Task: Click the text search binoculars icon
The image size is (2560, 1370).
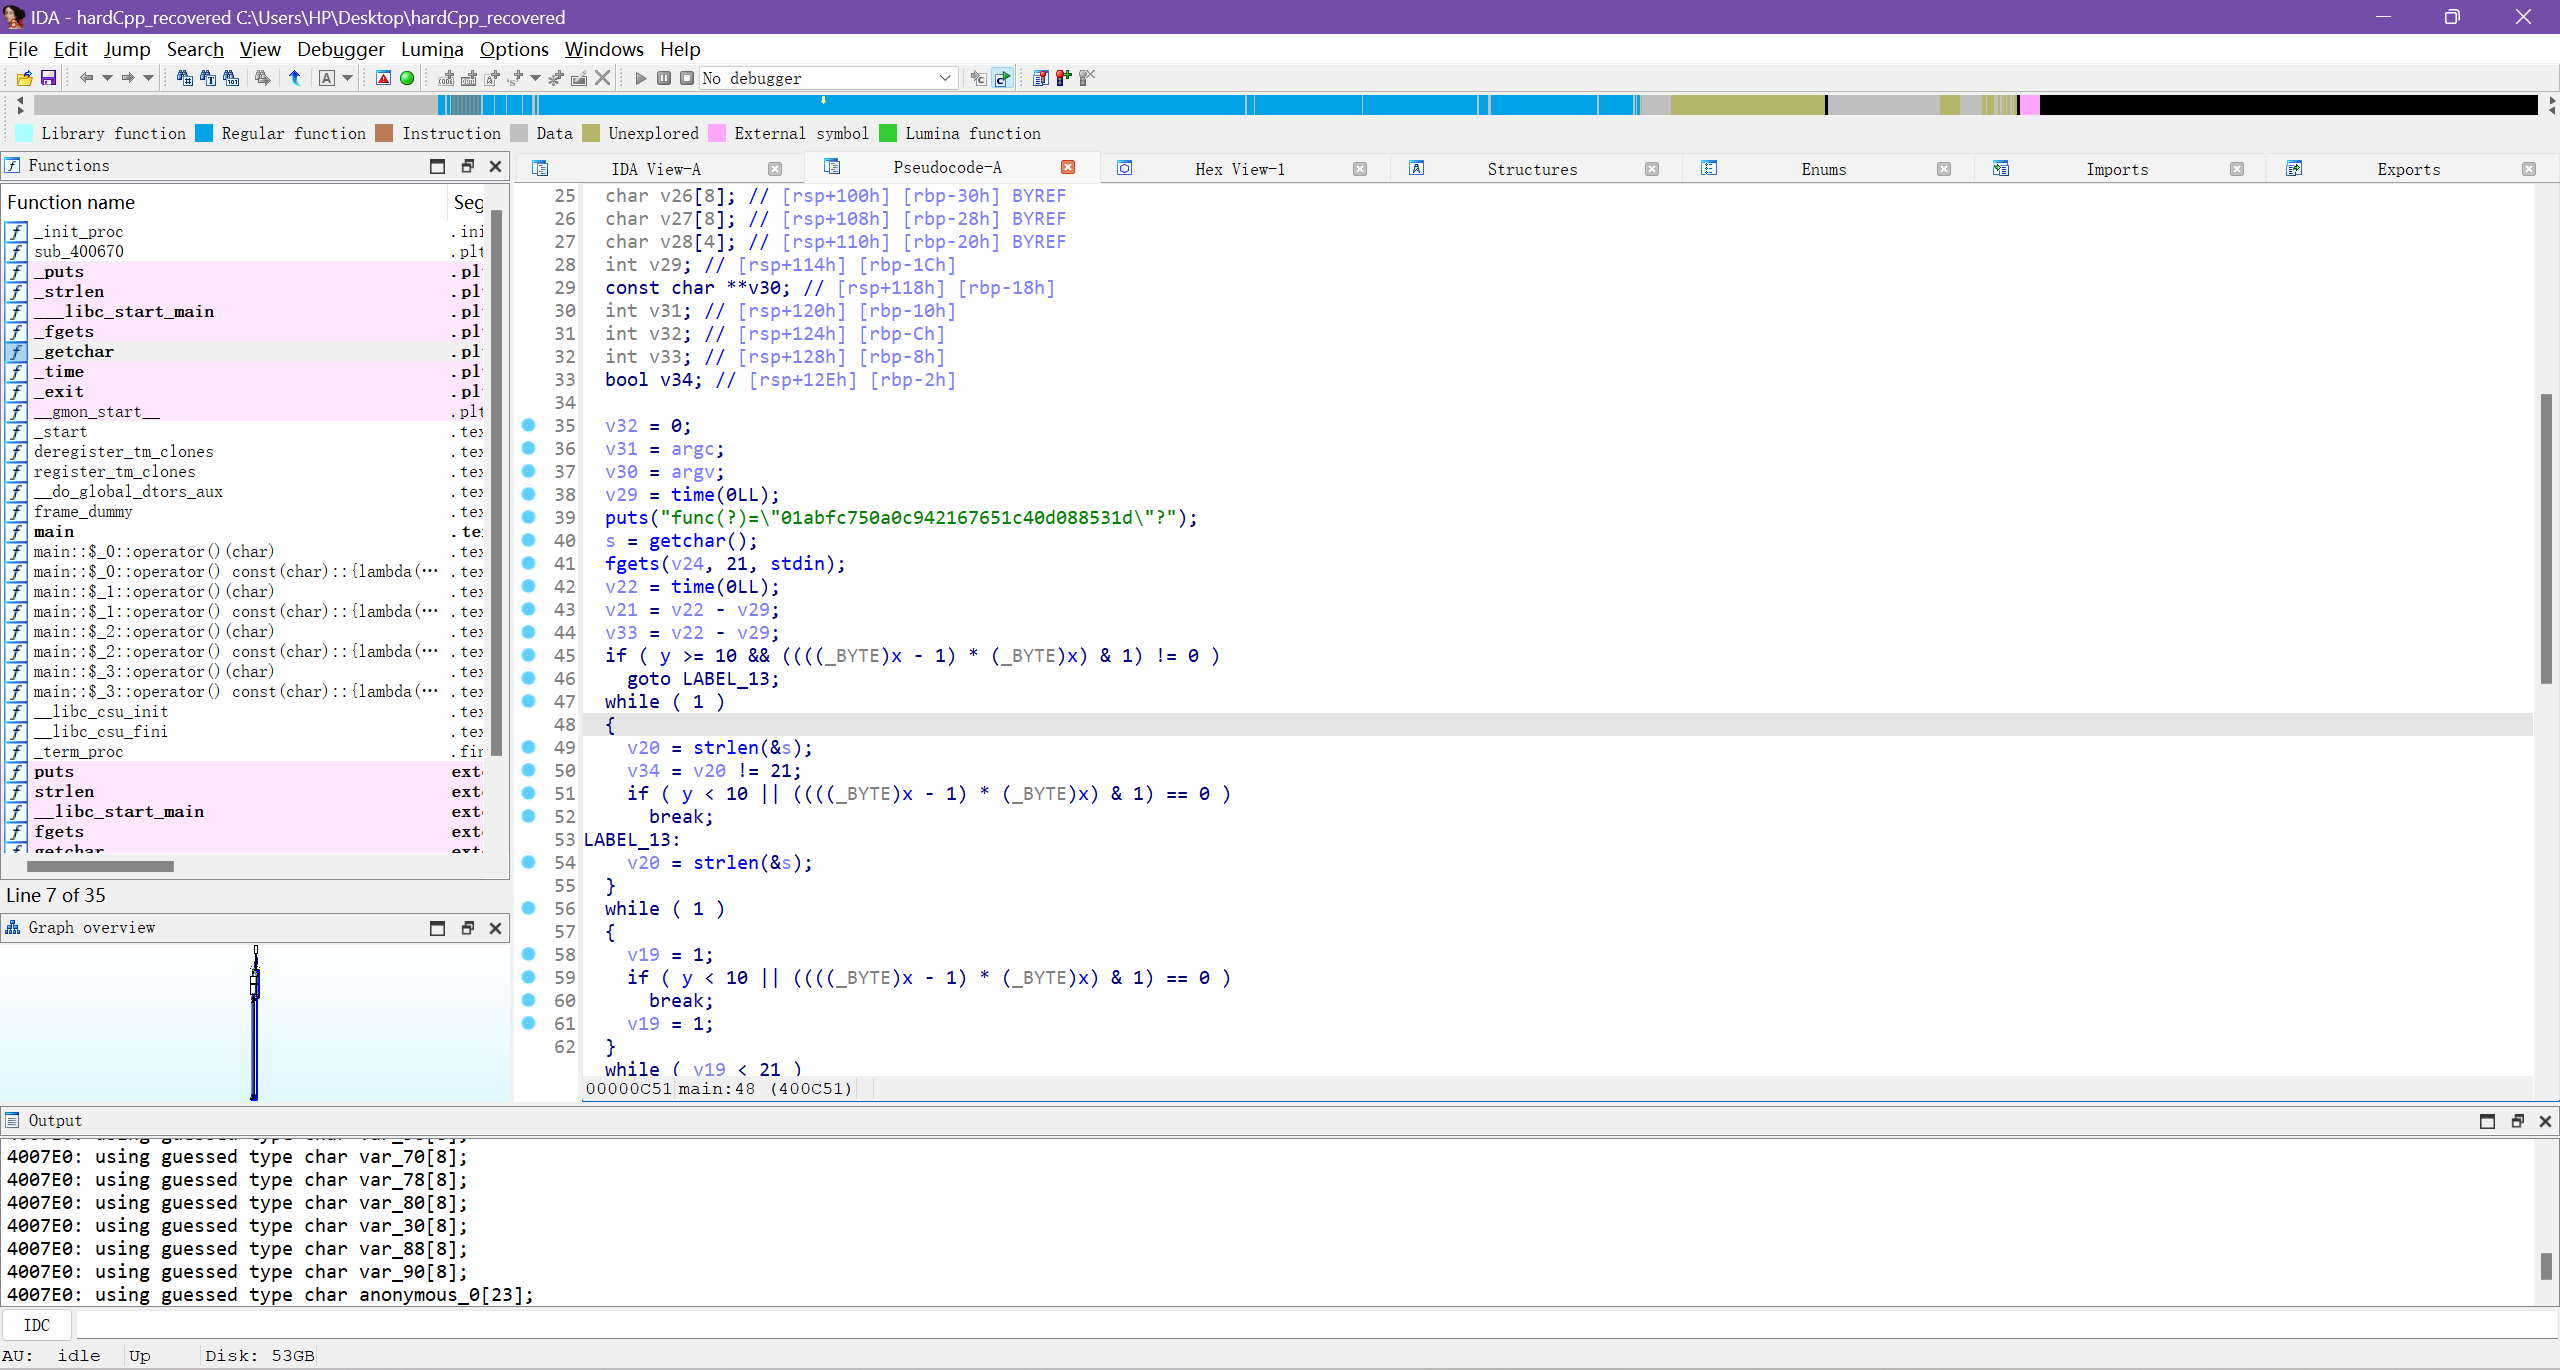Action: [208, 78]
